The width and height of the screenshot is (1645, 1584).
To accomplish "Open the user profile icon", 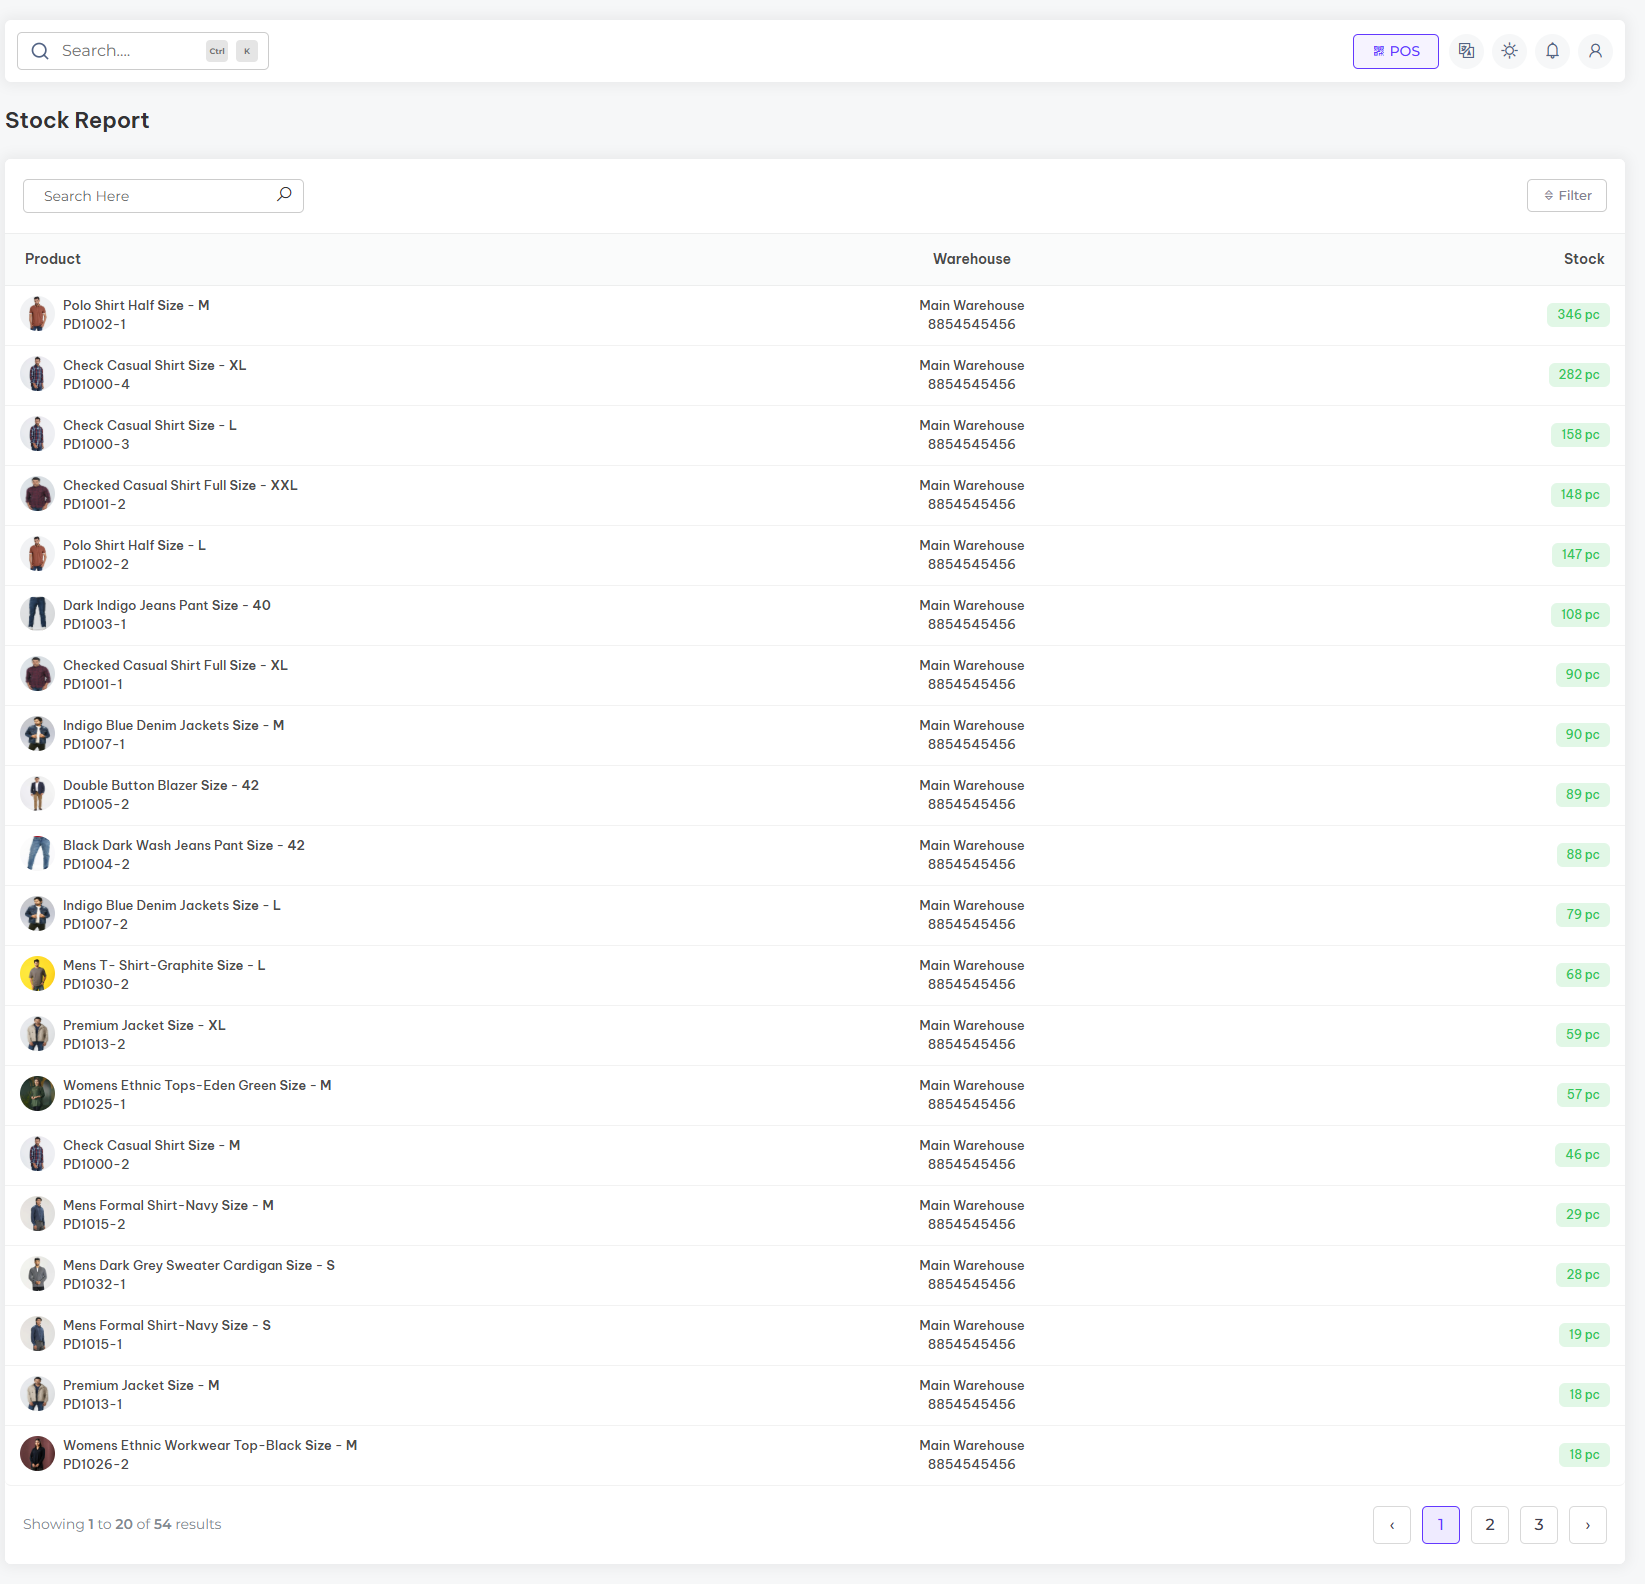I will (1595, 51).
